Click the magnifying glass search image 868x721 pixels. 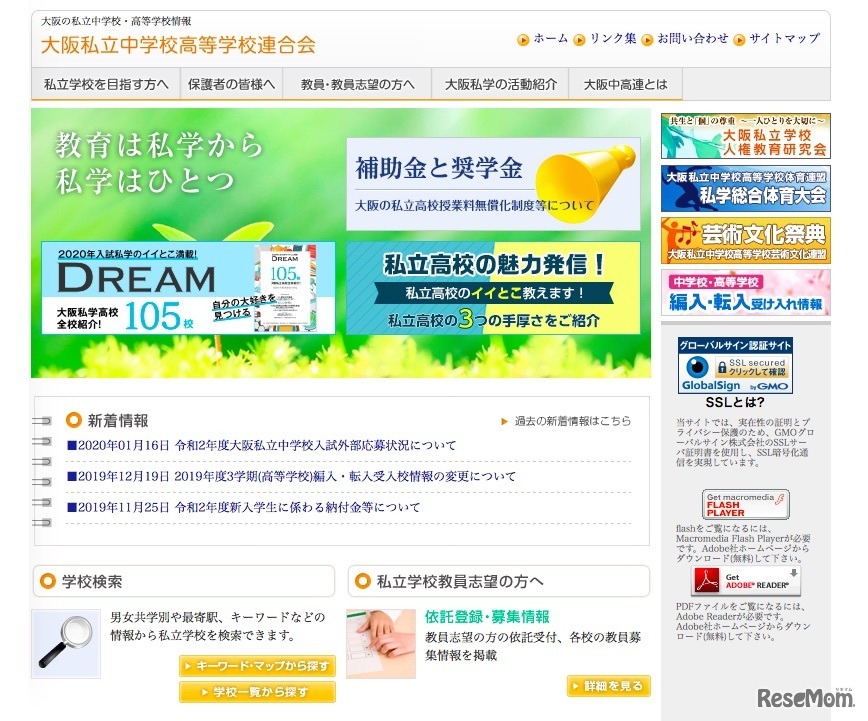click(x=66, y=644)
